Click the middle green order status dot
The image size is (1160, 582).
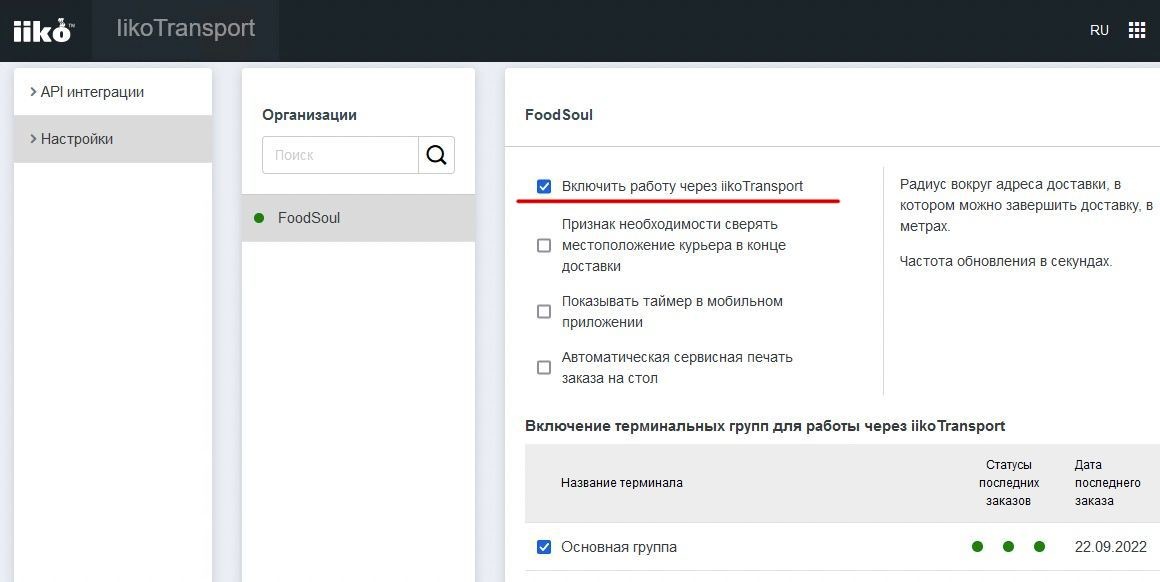coord(1008,547)
